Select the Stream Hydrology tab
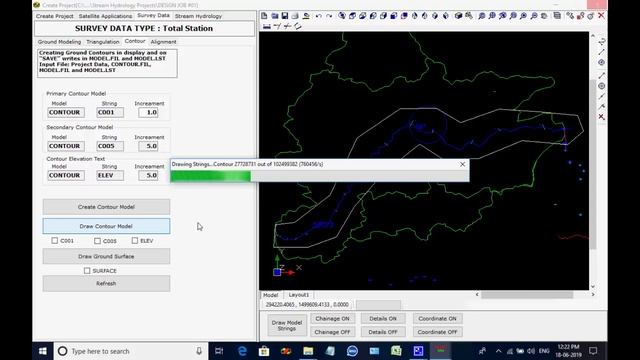This screenshot has width=640, height=360. pos(198,16)
